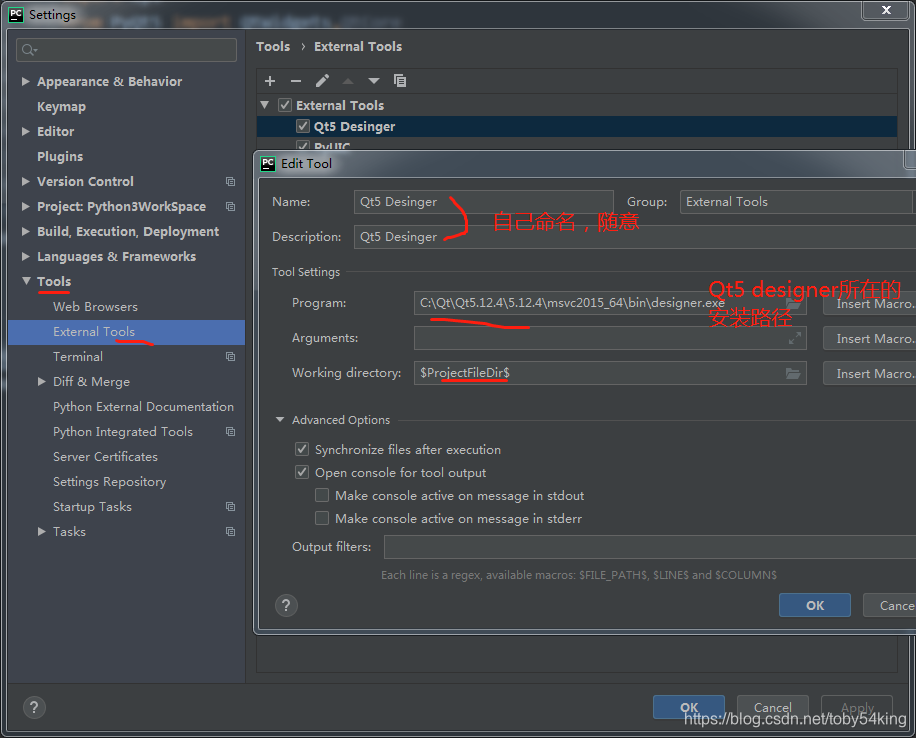Screen dimensions: 916x738
Task: Open Plugins settings page
Action: coord(60,157)
